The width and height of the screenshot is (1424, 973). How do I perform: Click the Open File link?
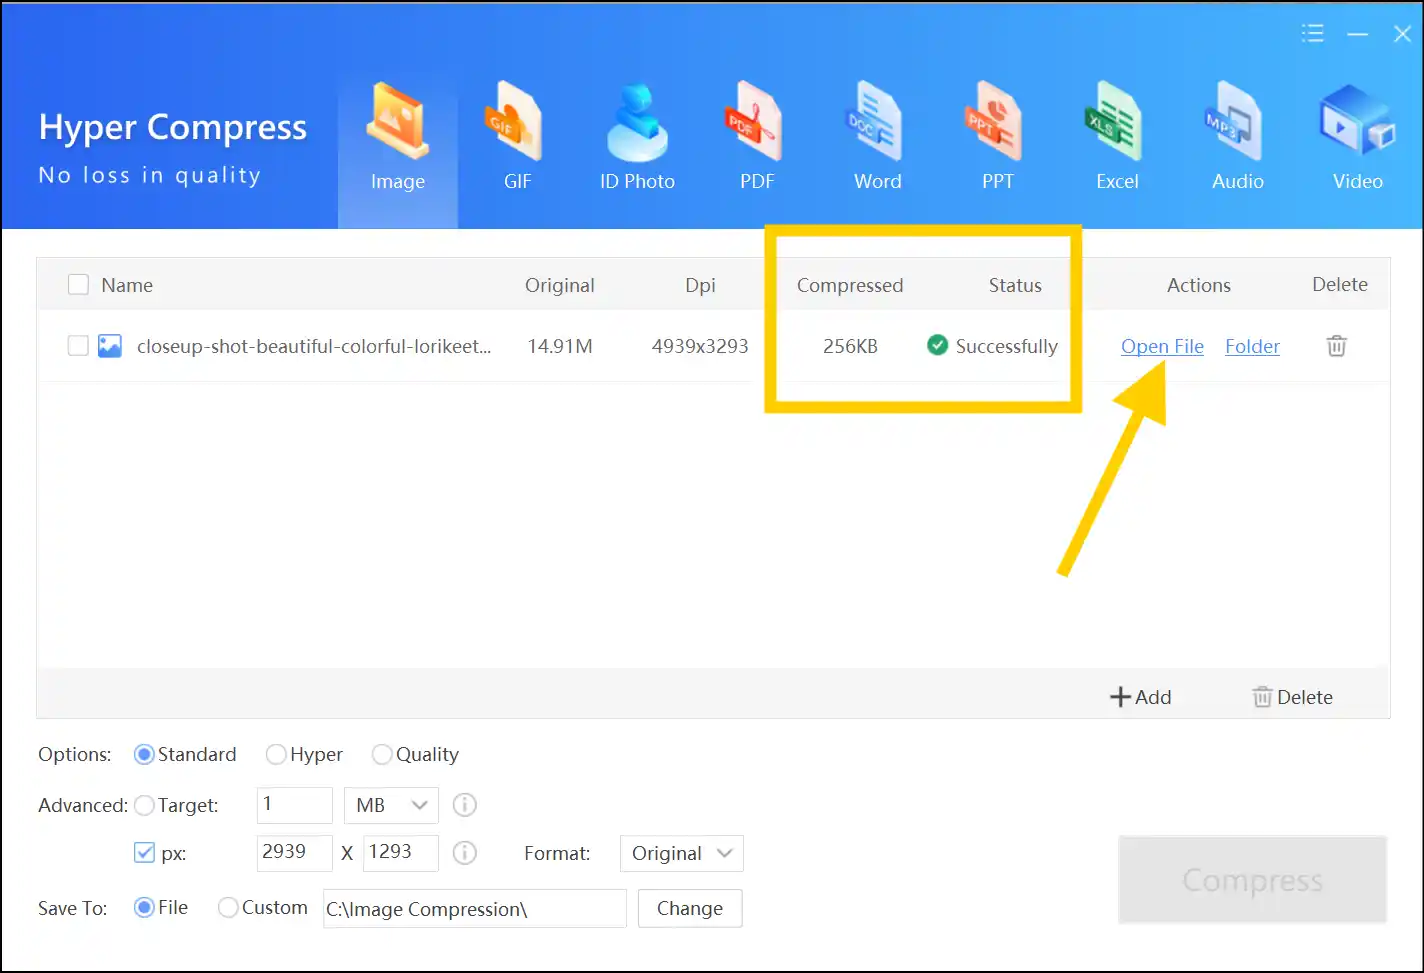point(1162,346)
